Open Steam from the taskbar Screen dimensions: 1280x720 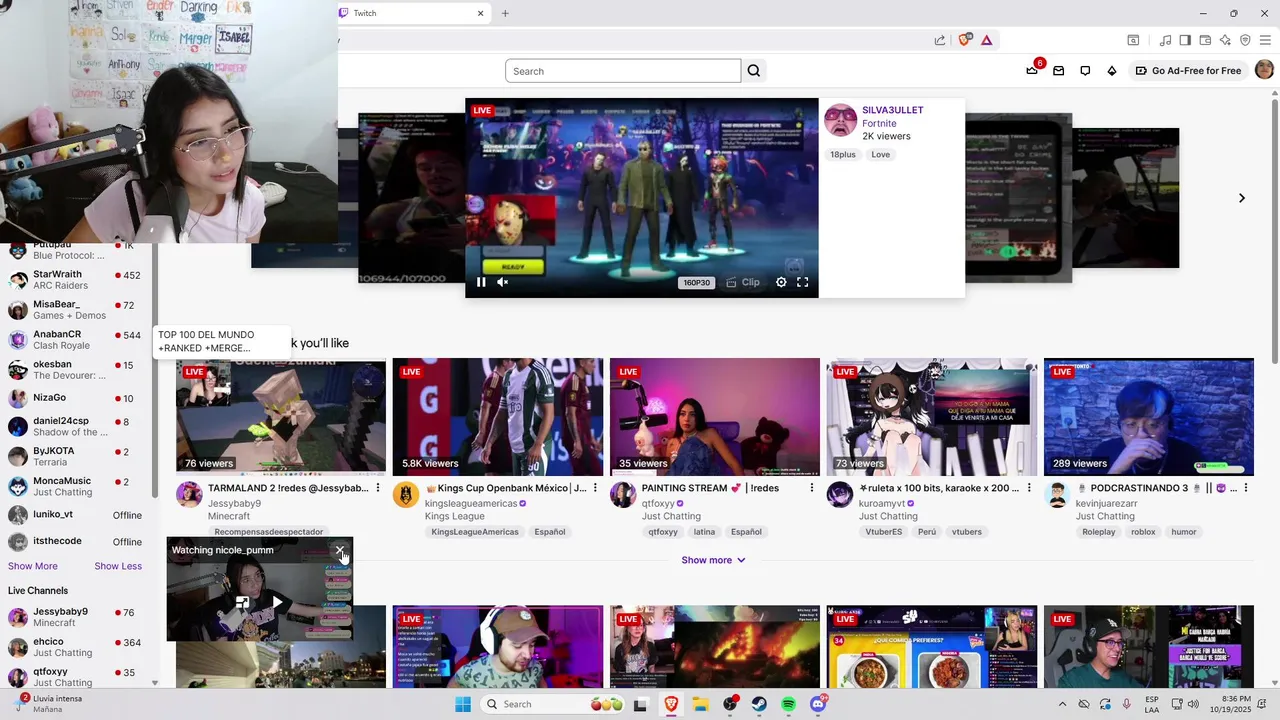760,704
